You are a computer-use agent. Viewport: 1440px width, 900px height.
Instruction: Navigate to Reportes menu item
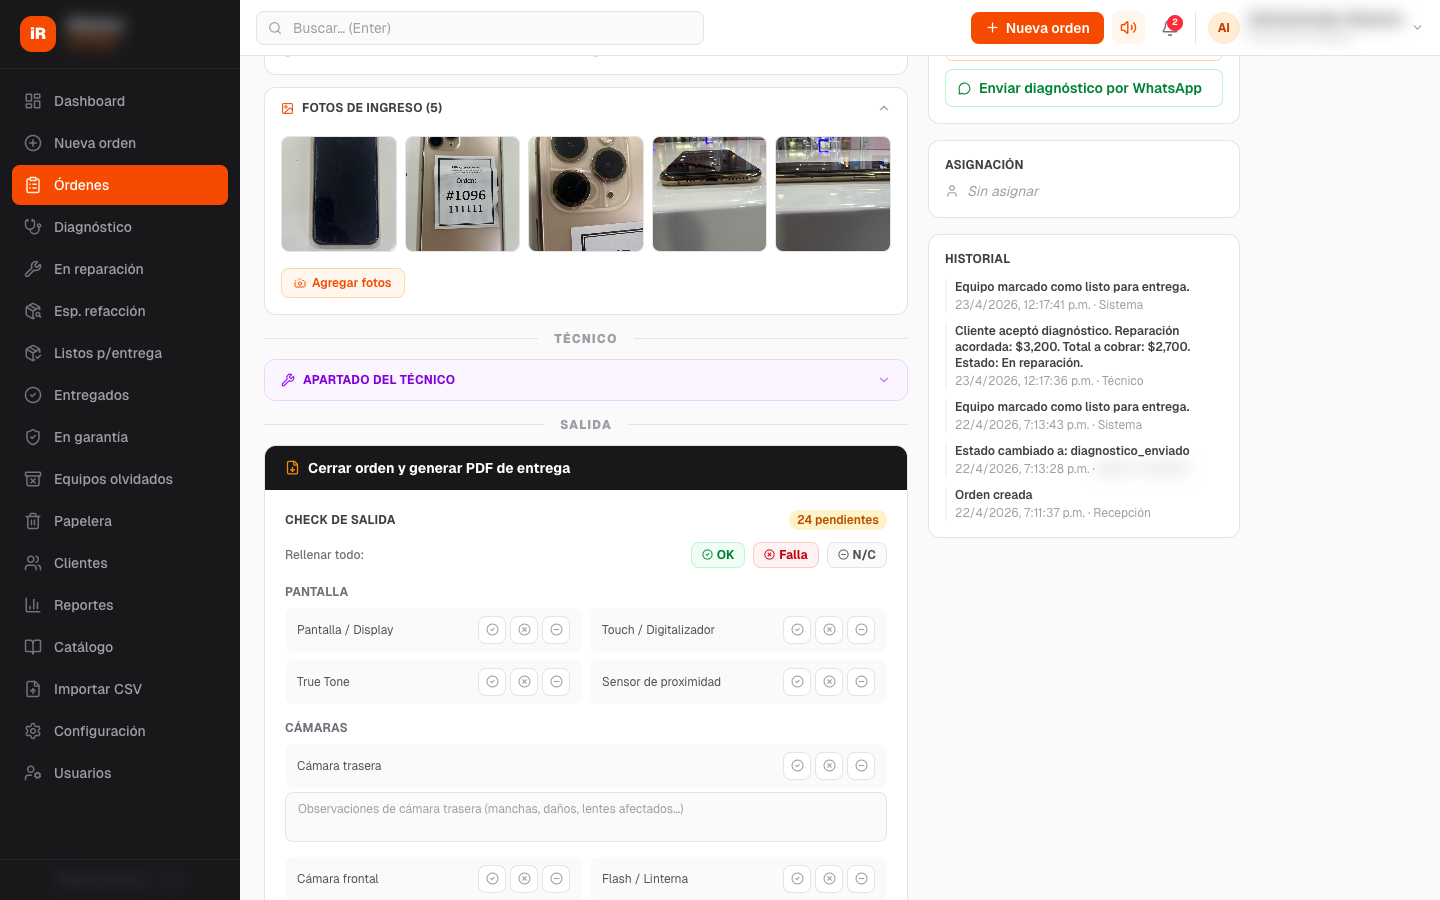83,605
